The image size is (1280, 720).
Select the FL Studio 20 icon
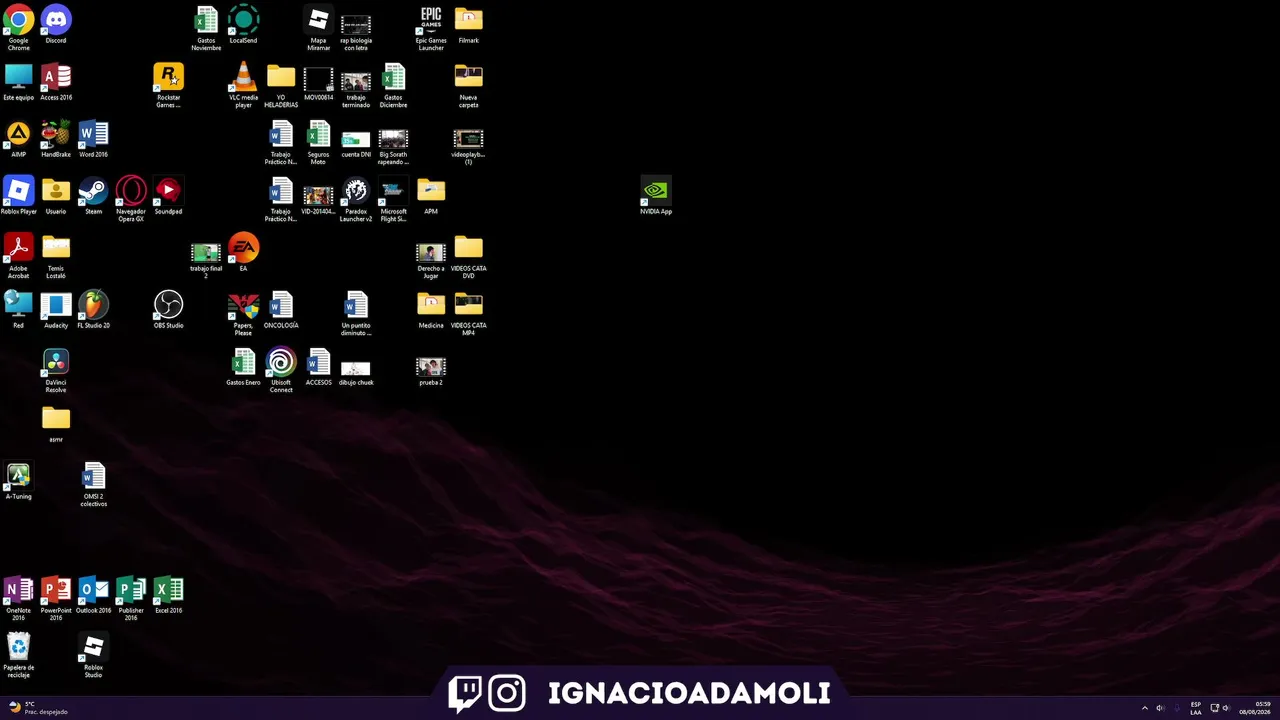tap(93, 305)
